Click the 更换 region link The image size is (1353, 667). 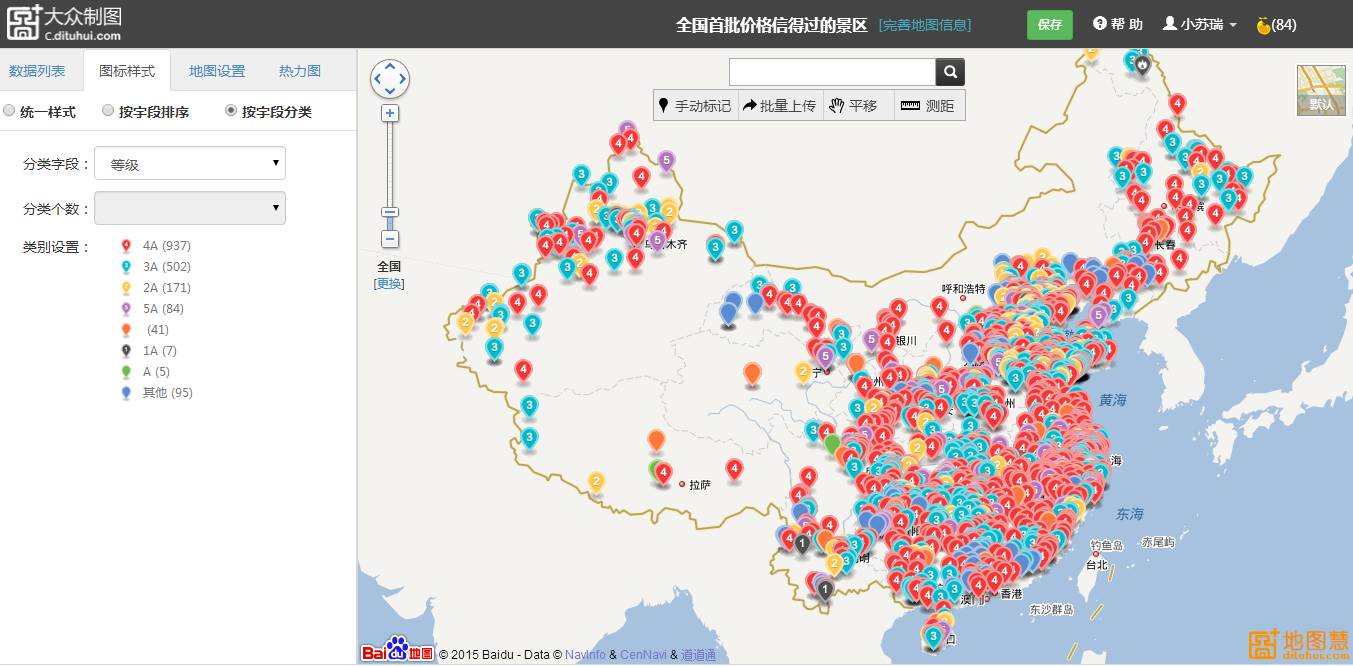point(389,284)
